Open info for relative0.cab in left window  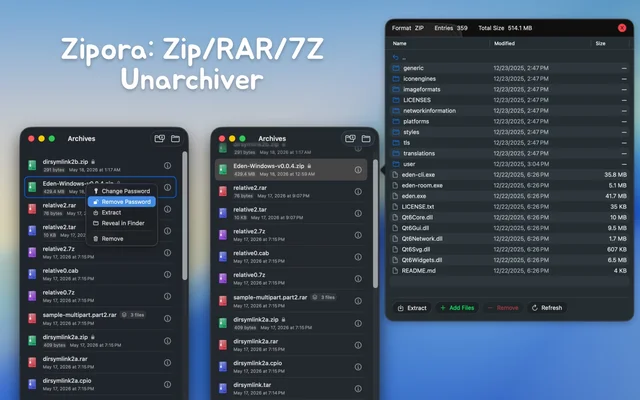click(167, 274)
